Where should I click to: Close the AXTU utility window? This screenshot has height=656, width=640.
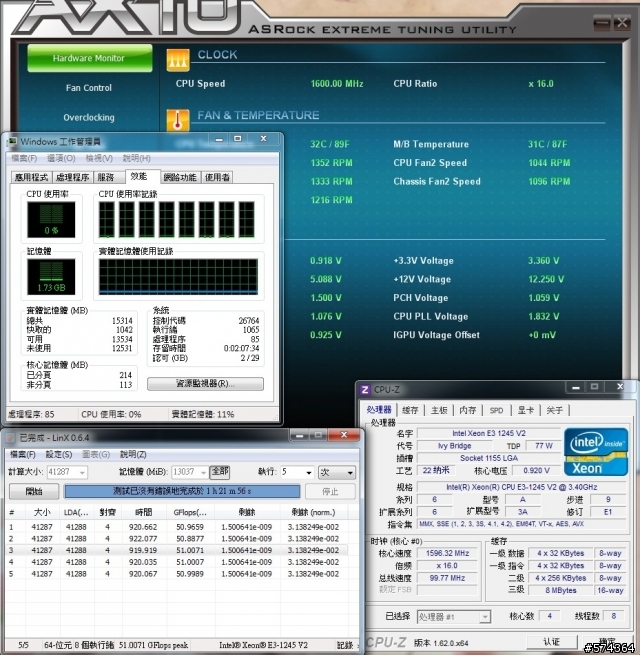coord(622,23)
